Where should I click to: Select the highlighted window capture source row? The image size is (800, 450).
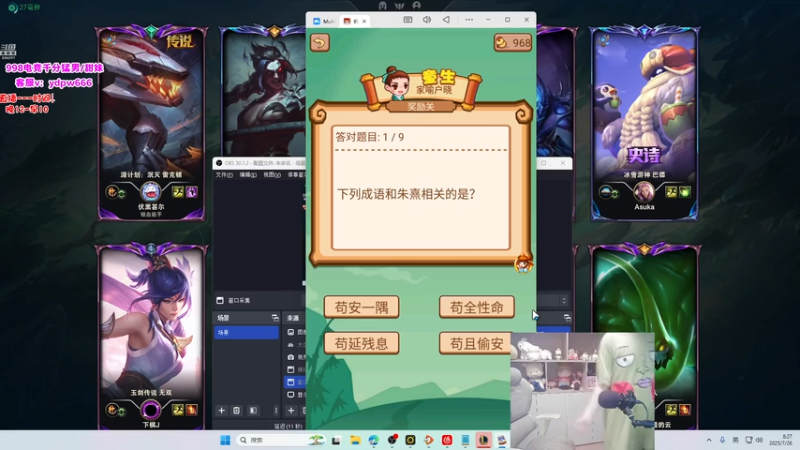point(295,382)
